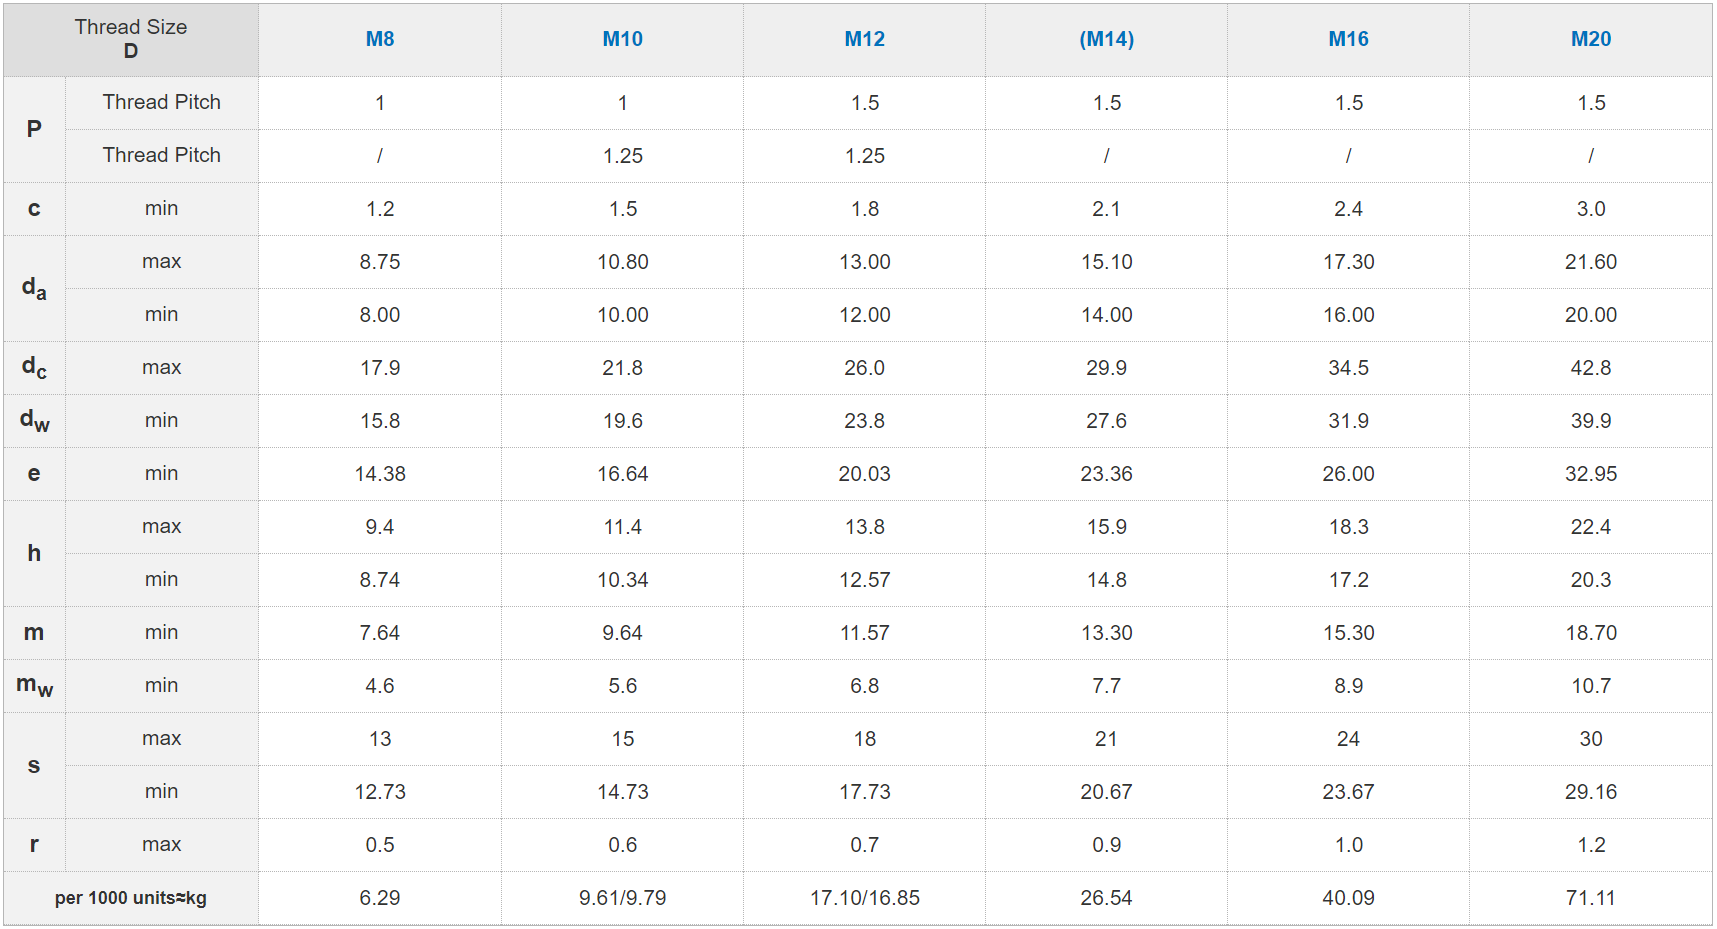
Task: Select the M10 s min value 14.73
Action: (x=622, y=792)
